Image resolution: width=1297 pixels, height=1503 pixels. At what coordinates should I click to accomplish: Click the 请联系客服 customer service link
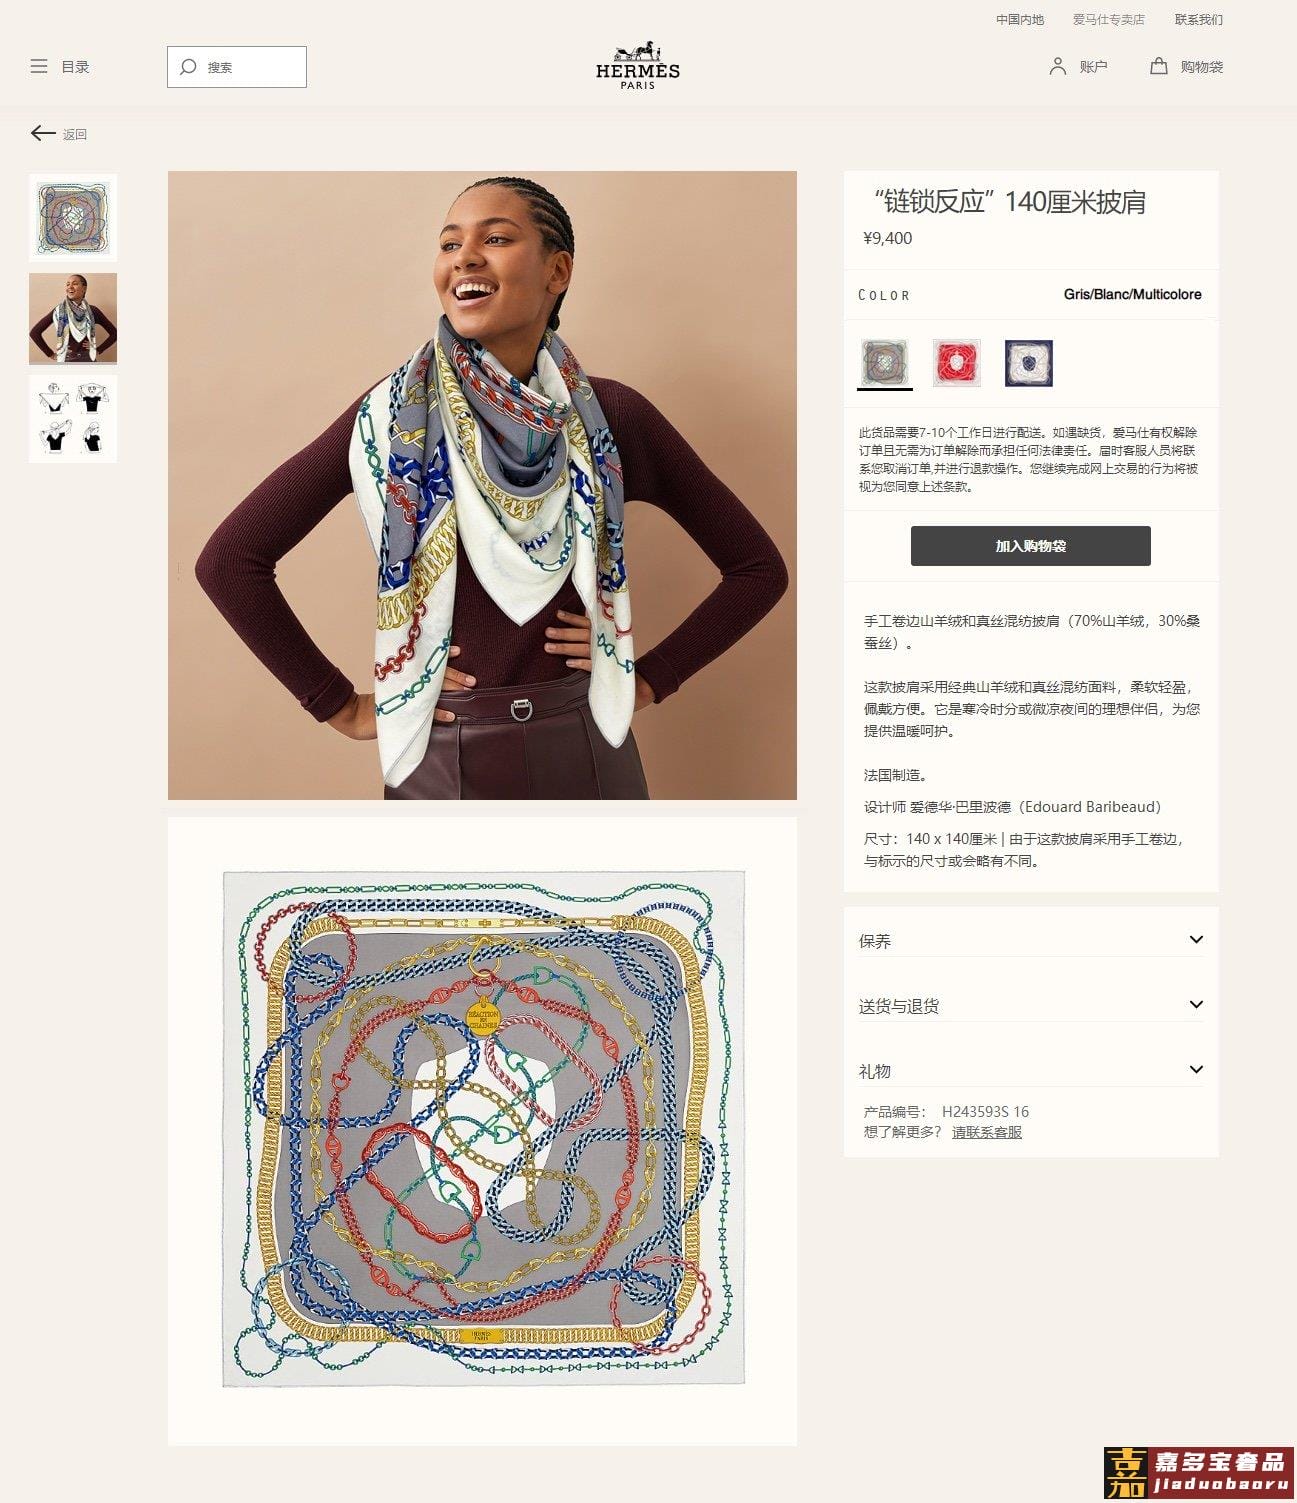click(x=986, y=1132)
